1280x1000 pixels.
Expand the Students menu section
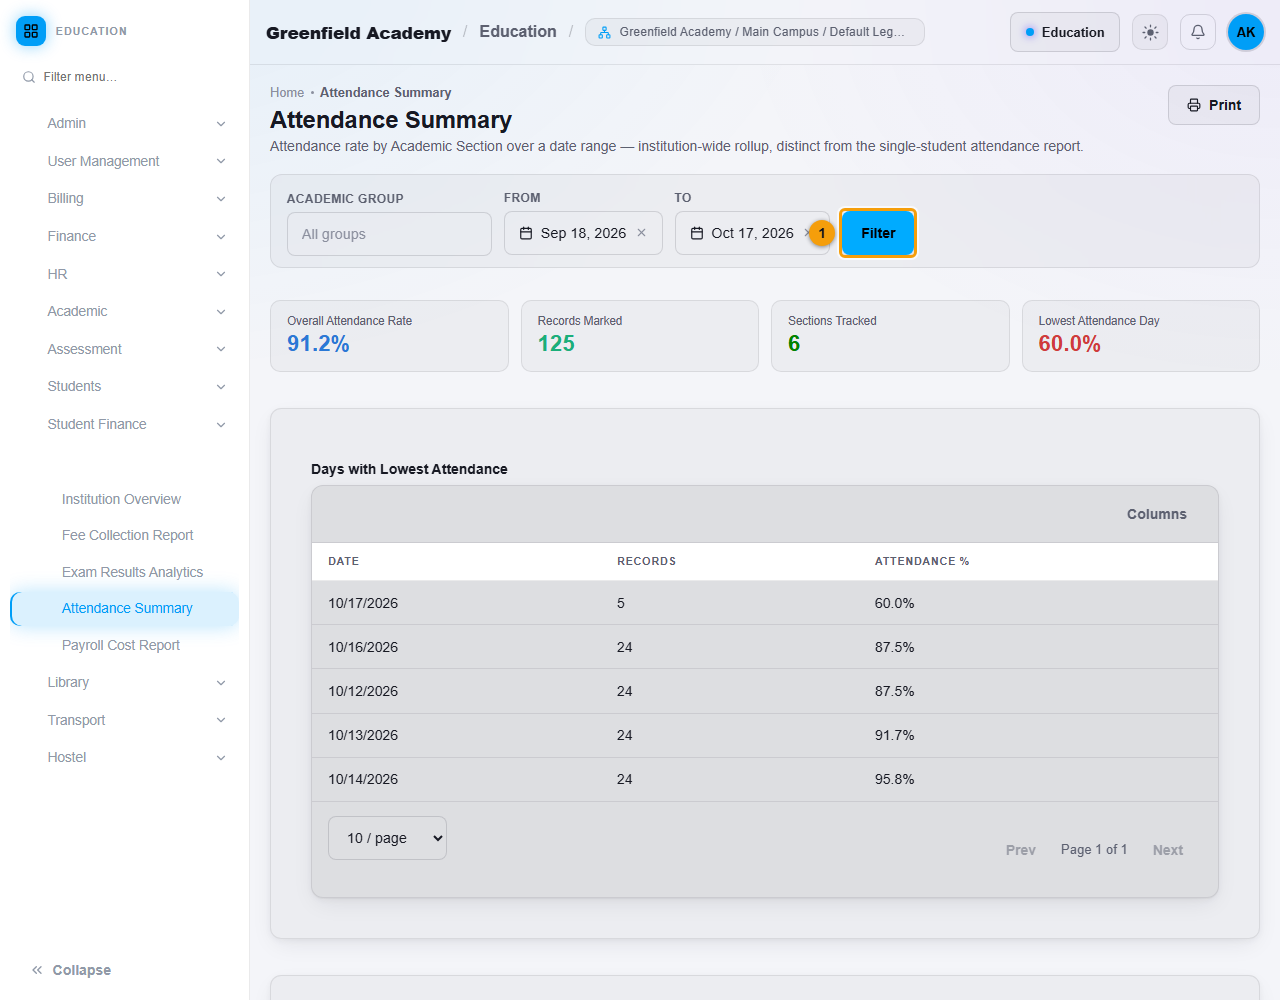click(x=136, y=386)
